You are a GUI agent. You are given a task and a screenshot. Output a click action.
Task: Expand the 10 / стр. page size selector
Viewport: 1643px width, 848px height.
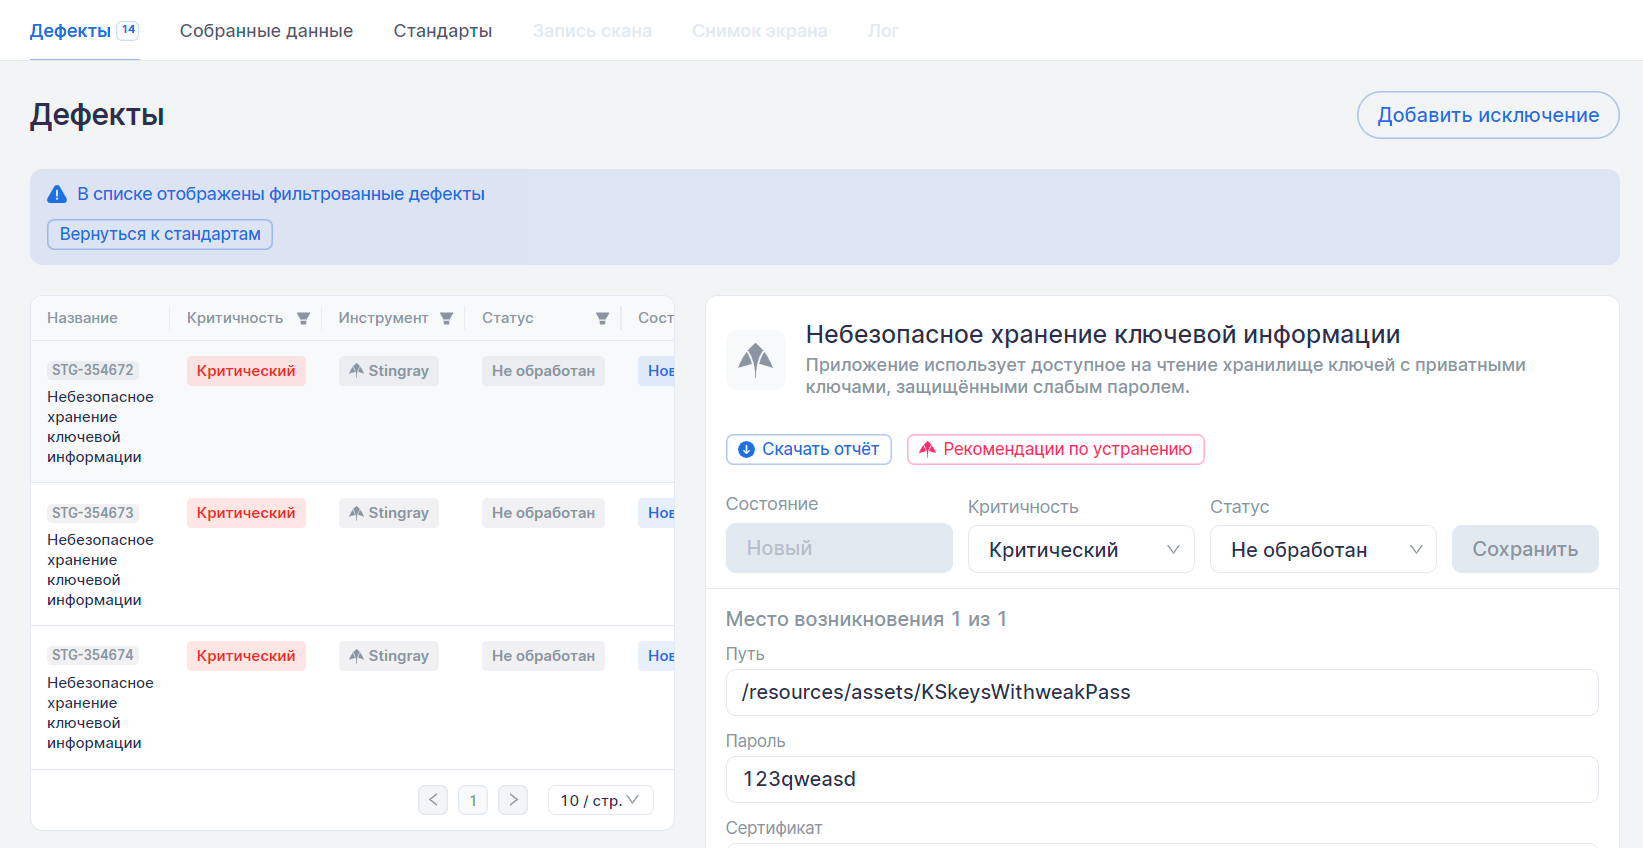coord(600,800)
